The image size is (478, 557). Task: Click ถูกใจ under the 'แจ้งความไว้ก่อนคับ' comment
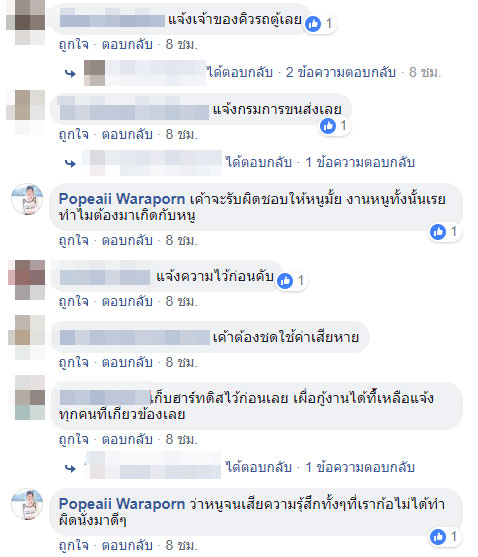pyautogui.click(x=74, y=302)
